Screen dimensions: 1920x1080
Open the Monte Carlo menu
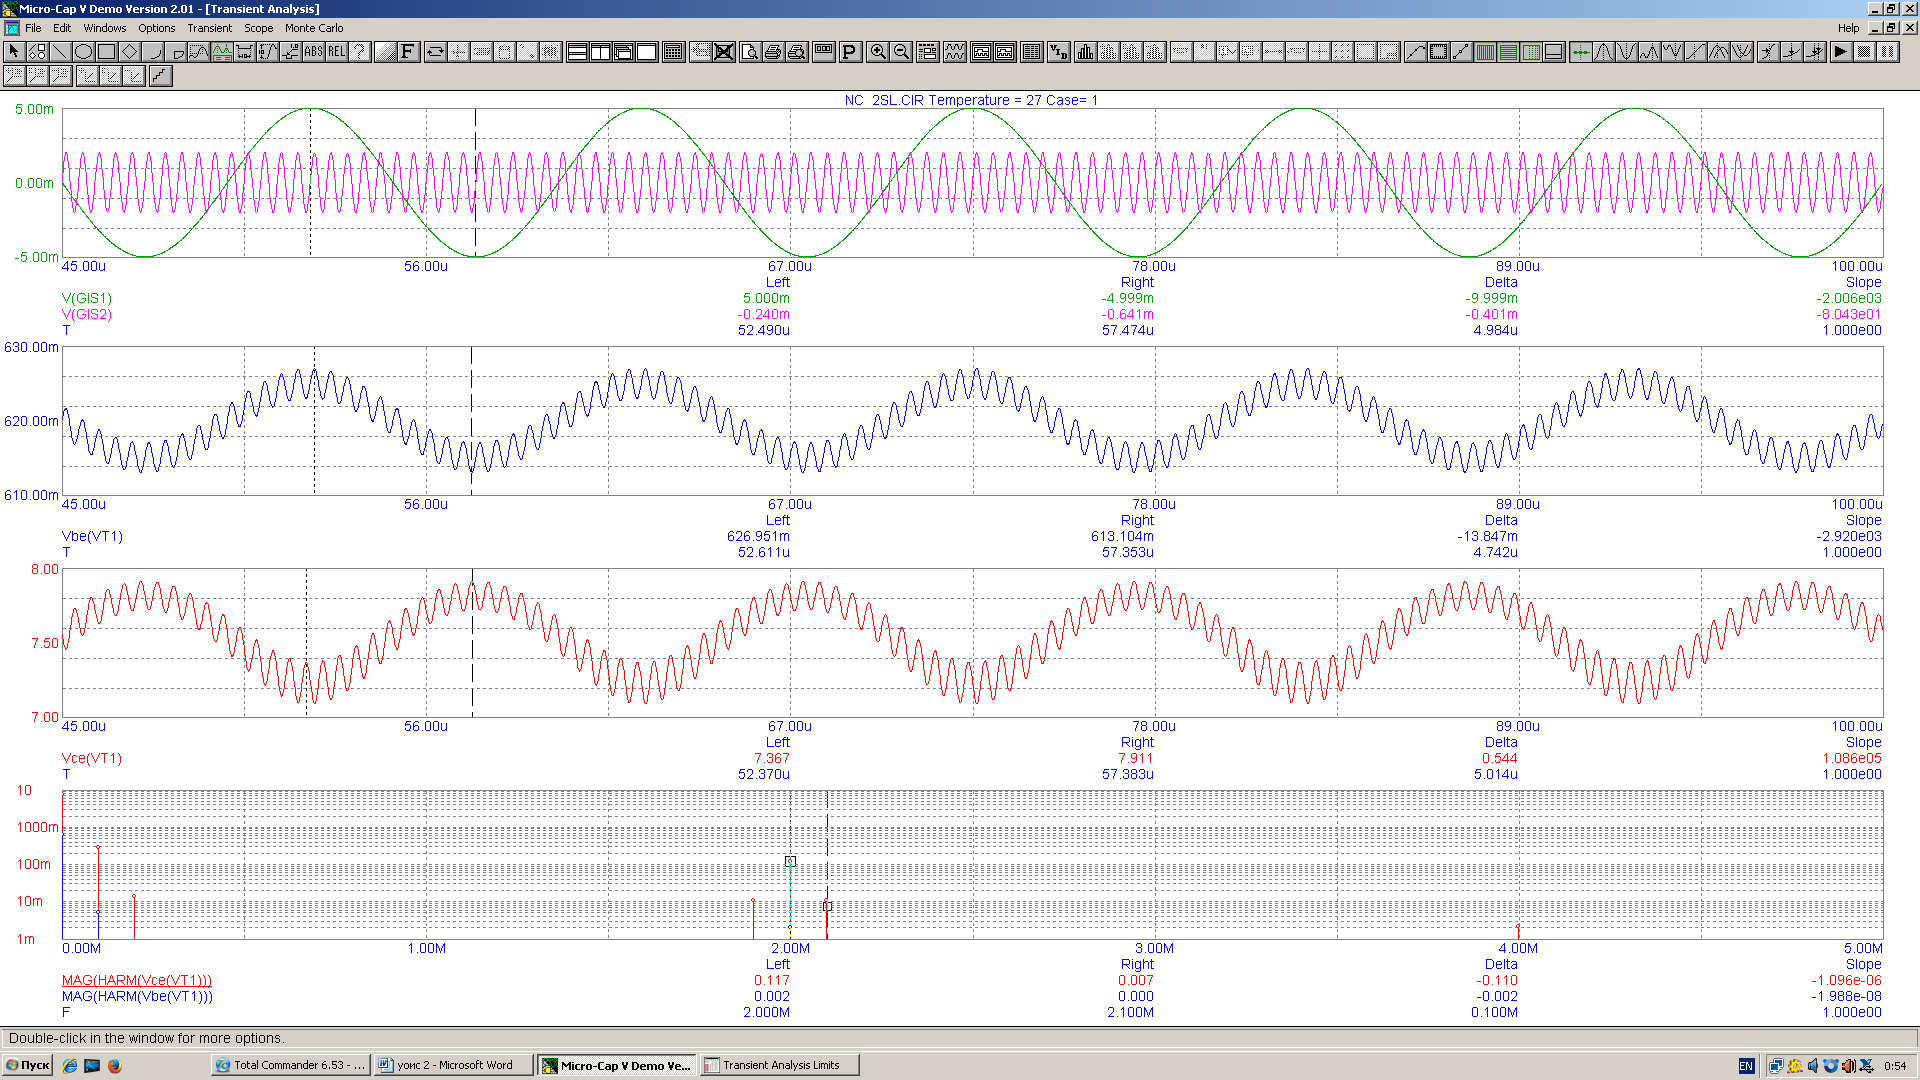(314, 28)
